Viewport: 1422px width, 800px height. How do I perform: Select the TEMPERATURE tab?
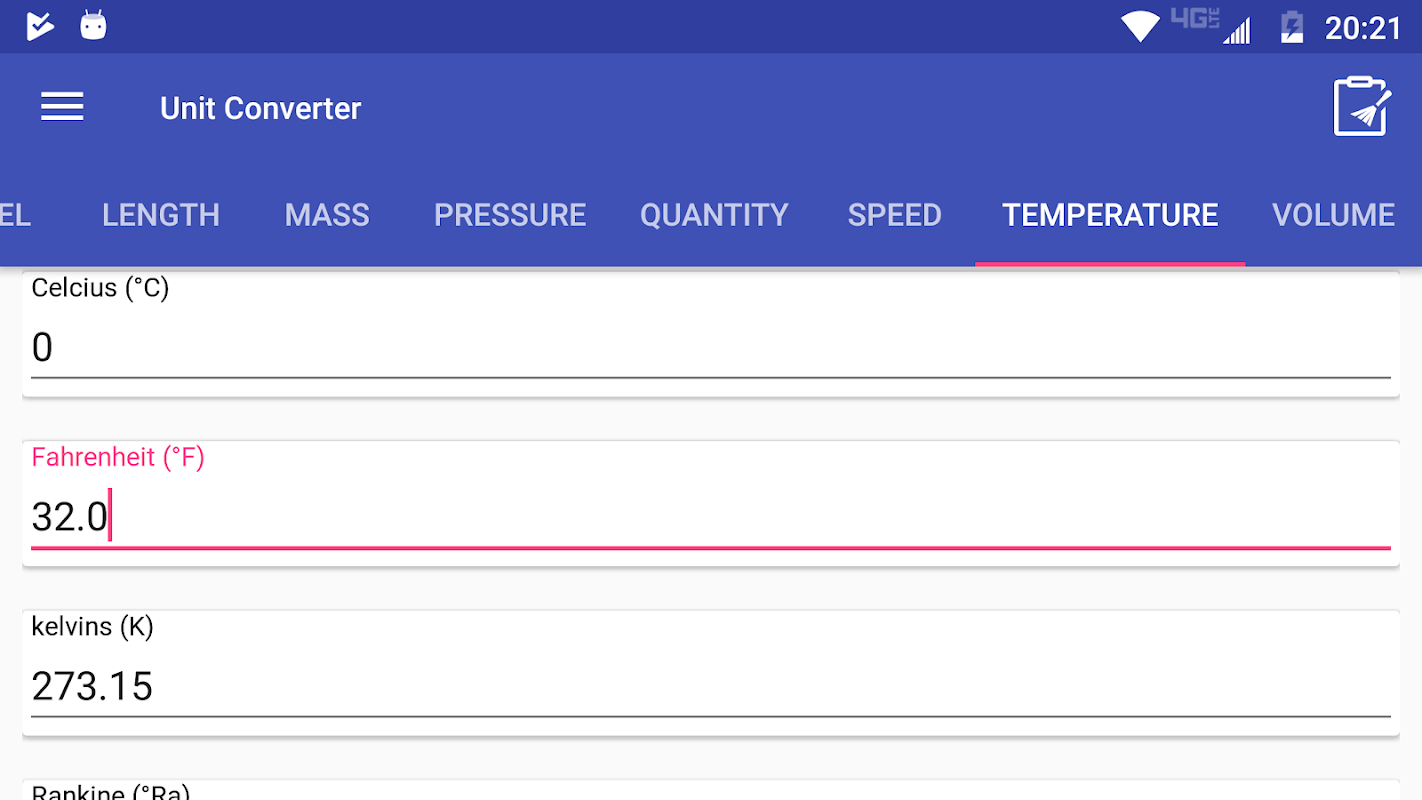1110,215
